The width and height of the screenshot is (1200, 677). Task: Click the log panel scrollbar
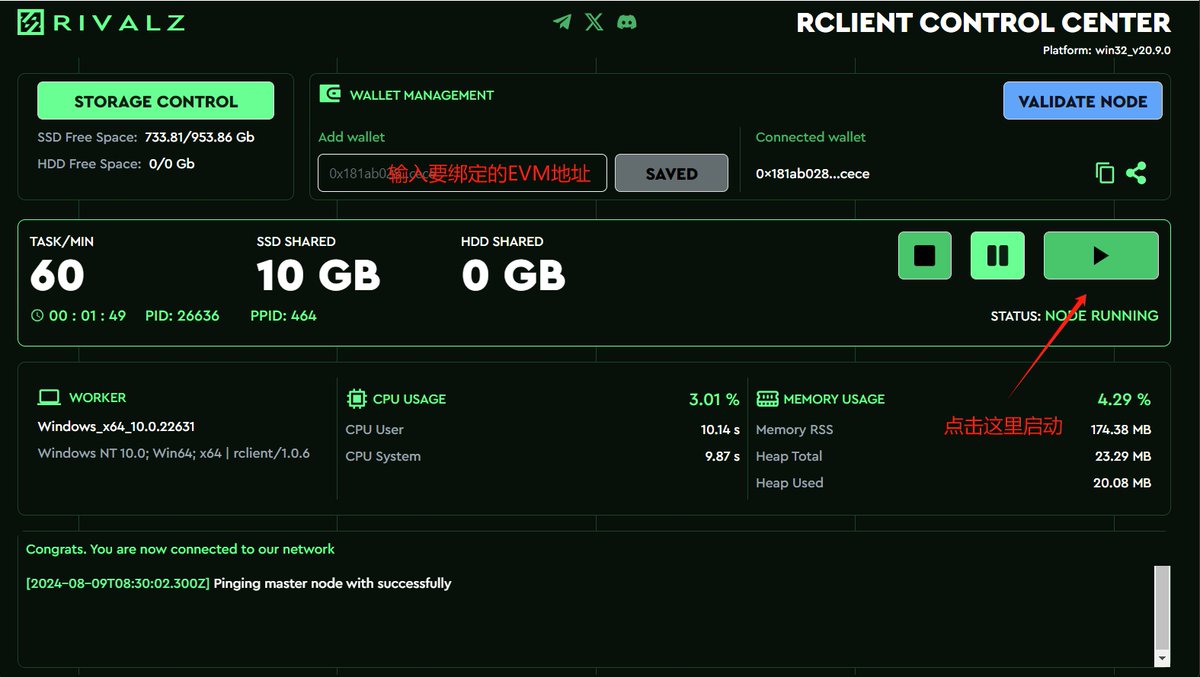[x=1161, y=607]
